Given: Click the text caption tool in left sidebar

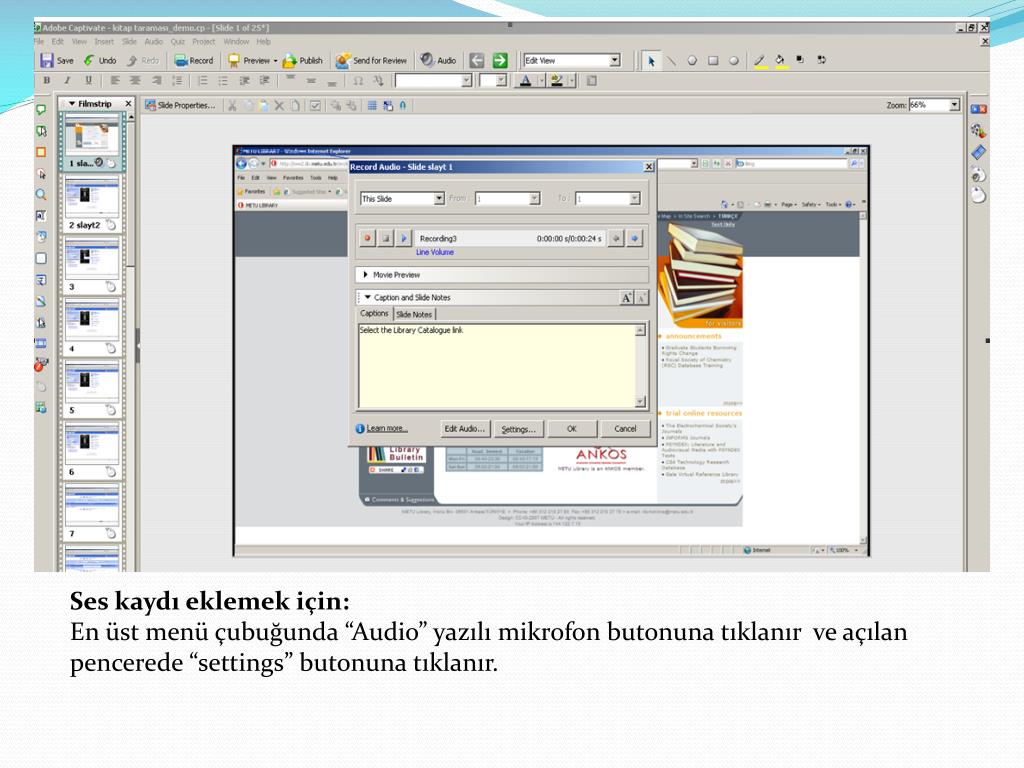Looking at the screenshot, I should click(41, 110).
